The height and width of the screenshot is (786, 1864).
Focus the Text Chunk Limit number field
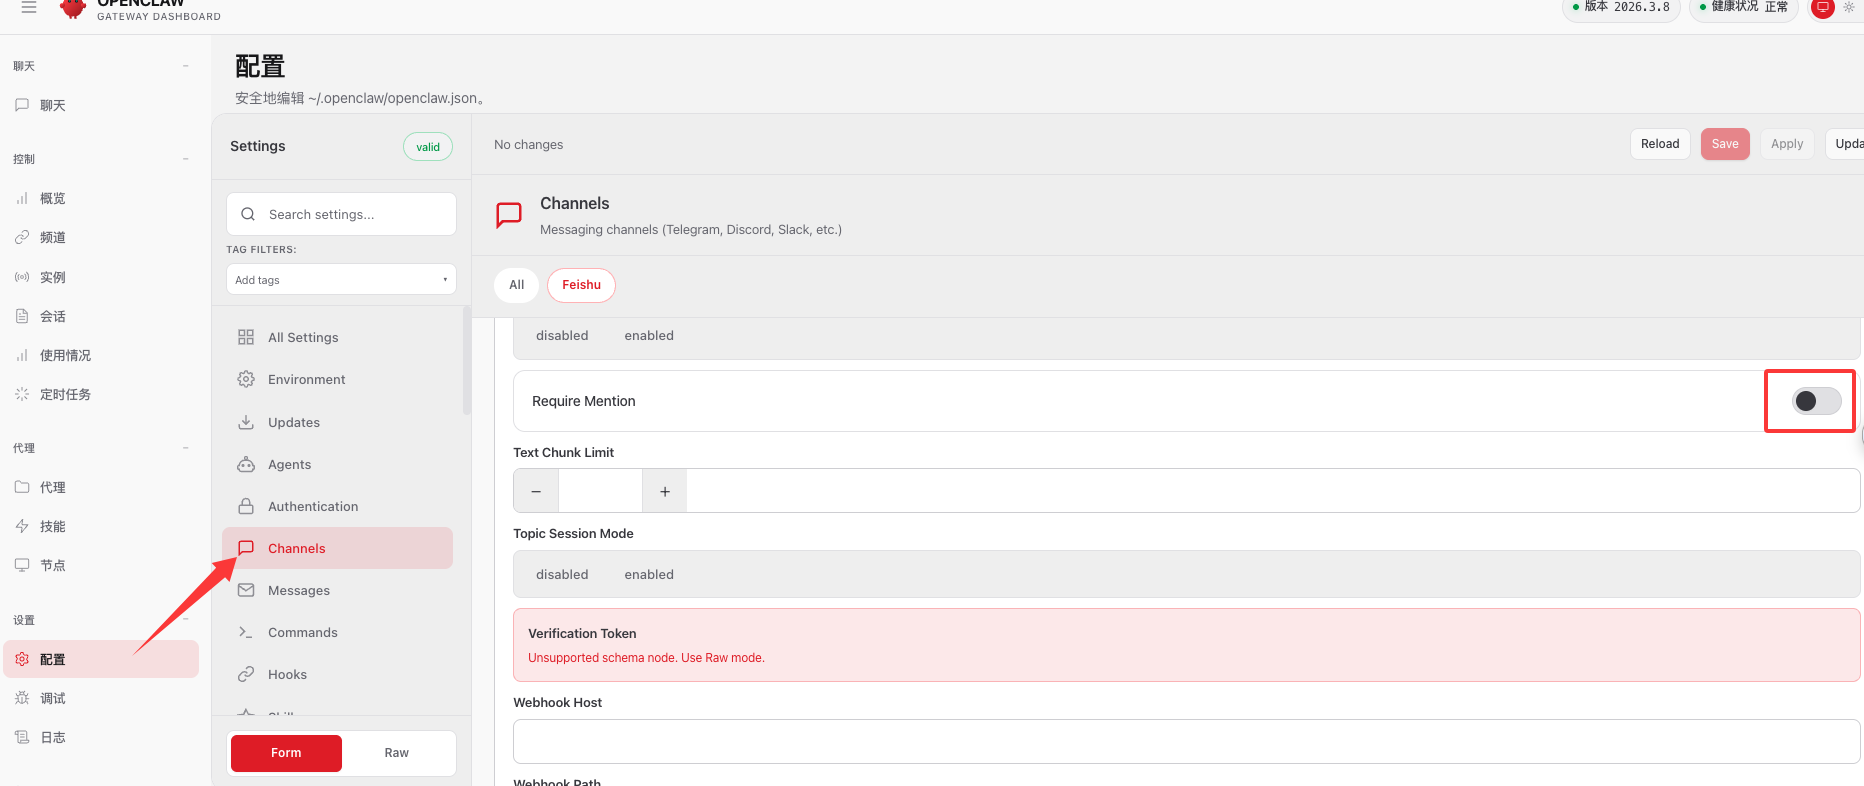point(600,491)
